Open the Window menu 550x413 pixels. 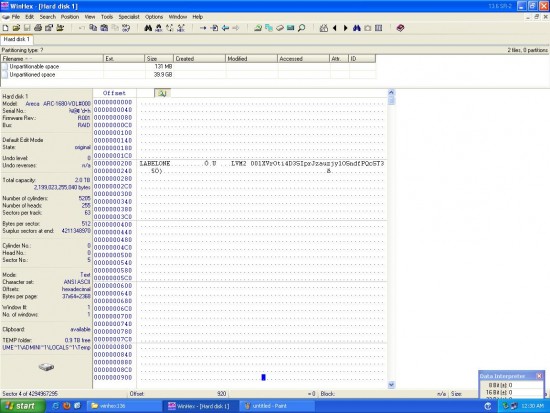(178, 17)
